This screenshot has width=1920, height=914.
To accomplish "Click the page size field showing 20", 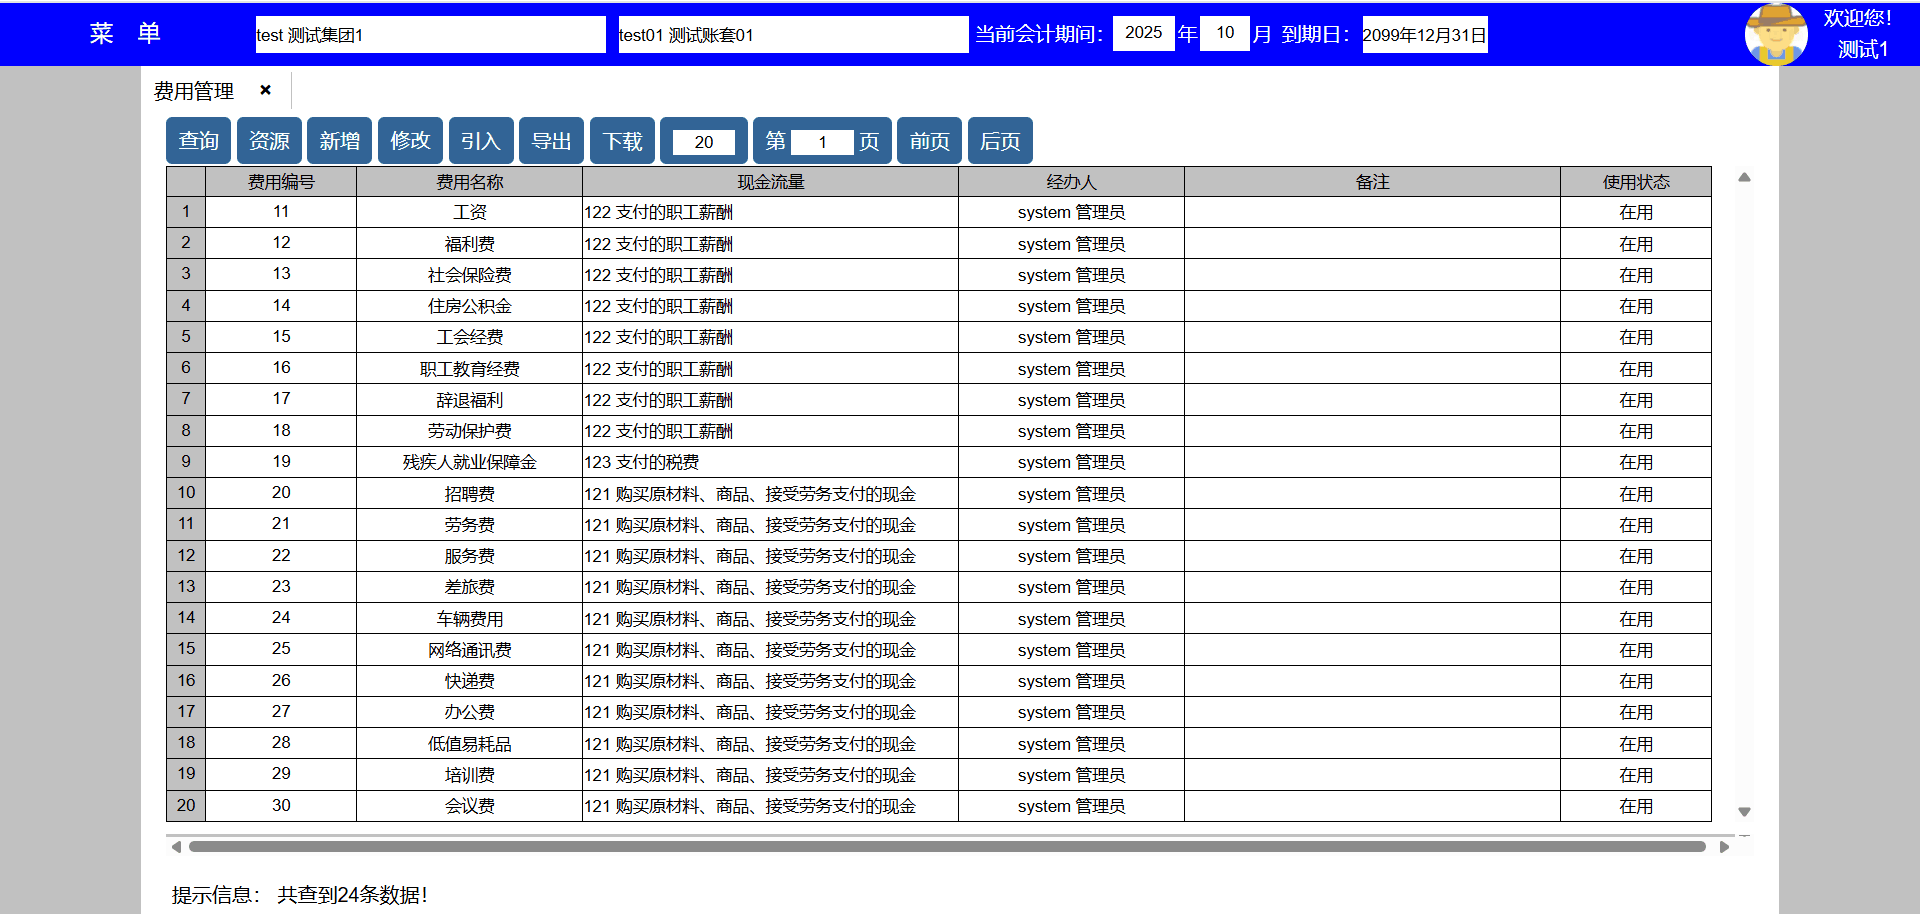I will [703, 142].
